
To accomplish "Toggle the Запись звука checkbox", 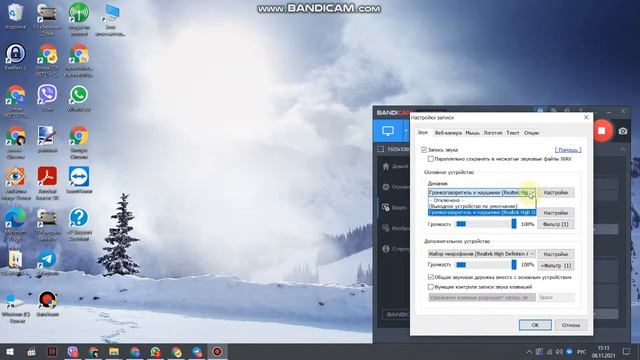I will (x=424, y=150).
